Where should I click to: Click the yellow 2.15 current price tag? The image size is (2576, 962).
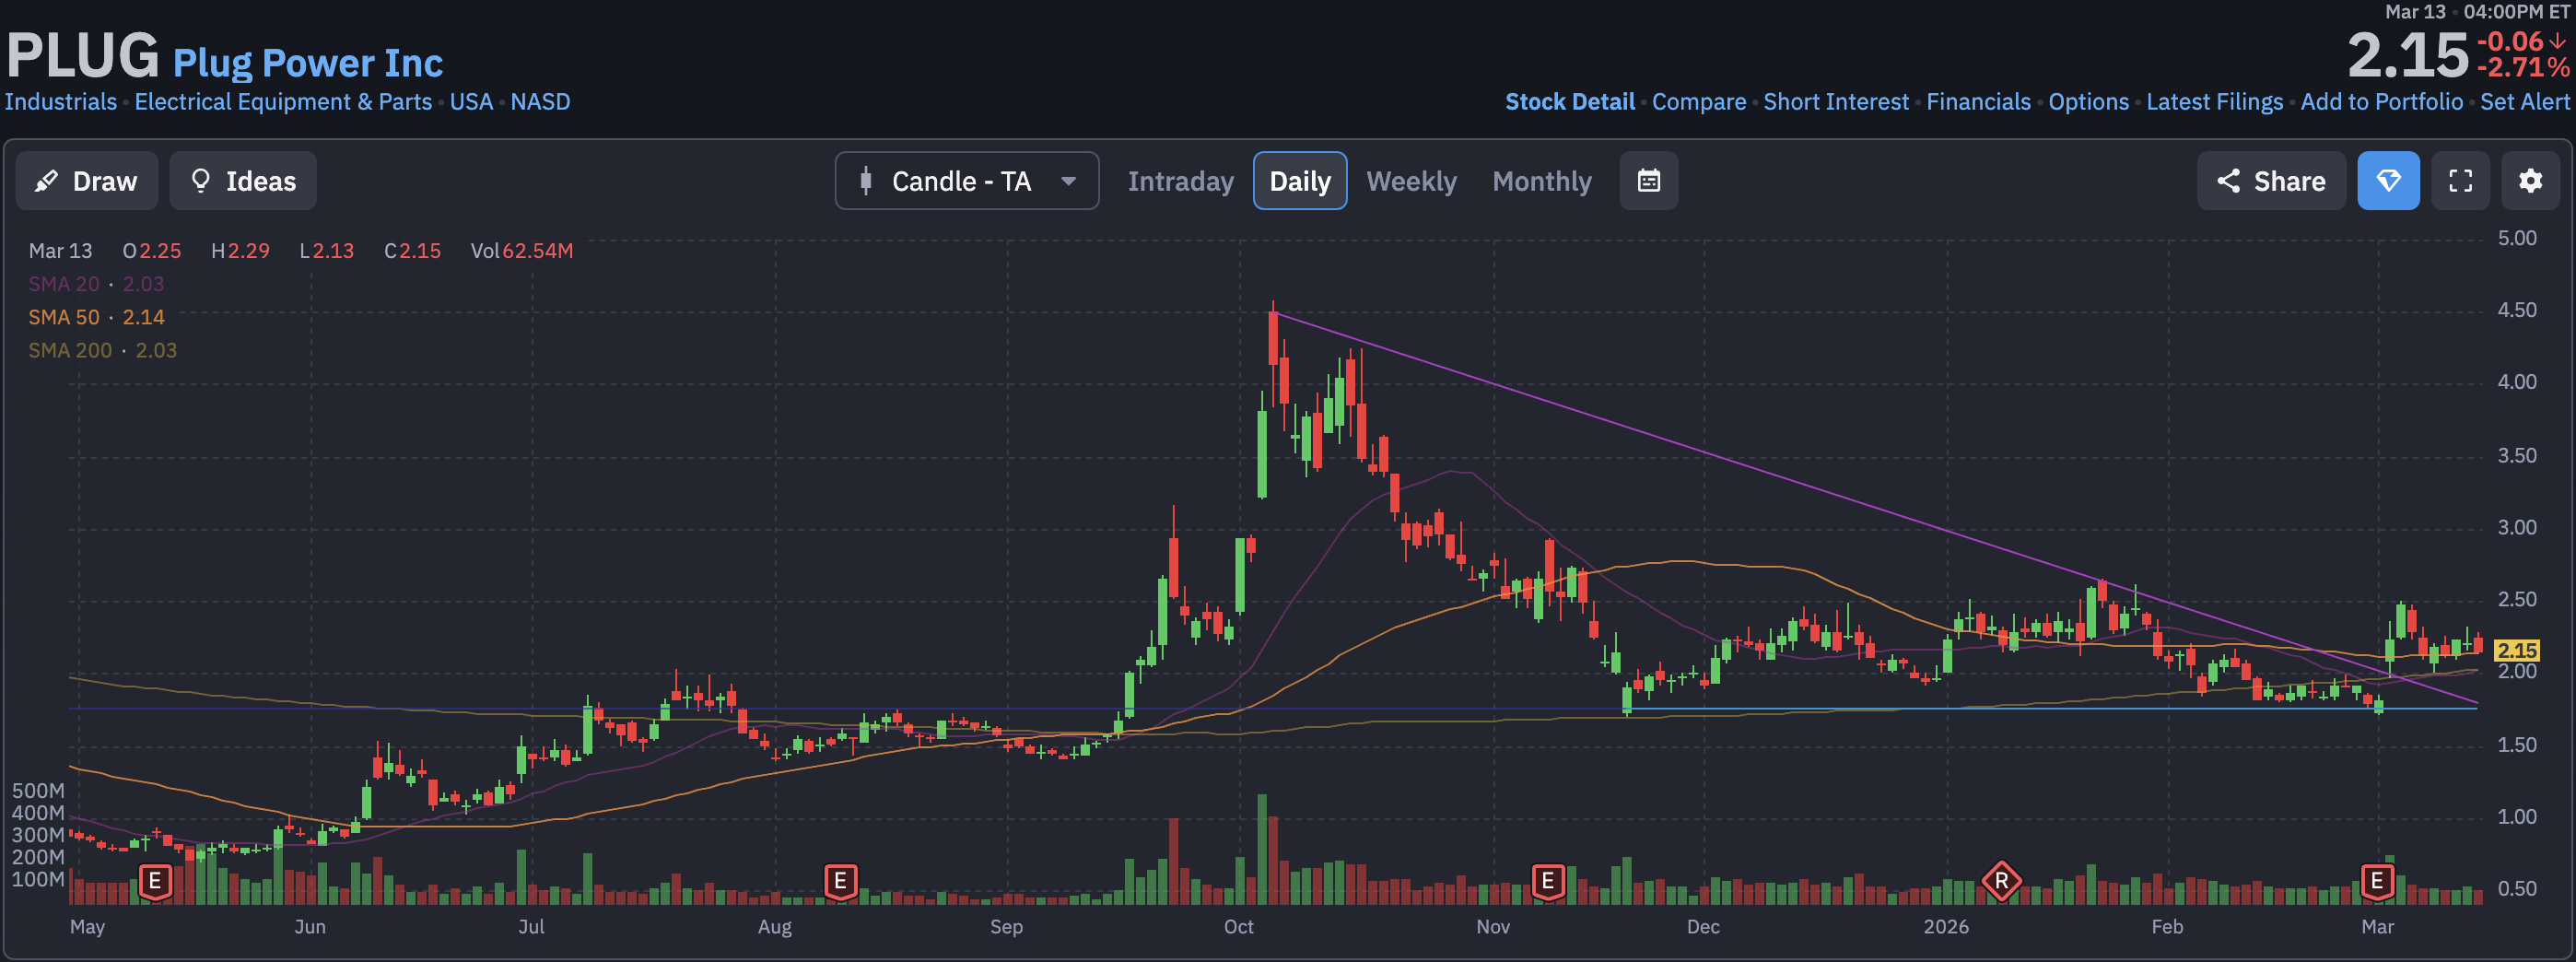point(2517,650)
